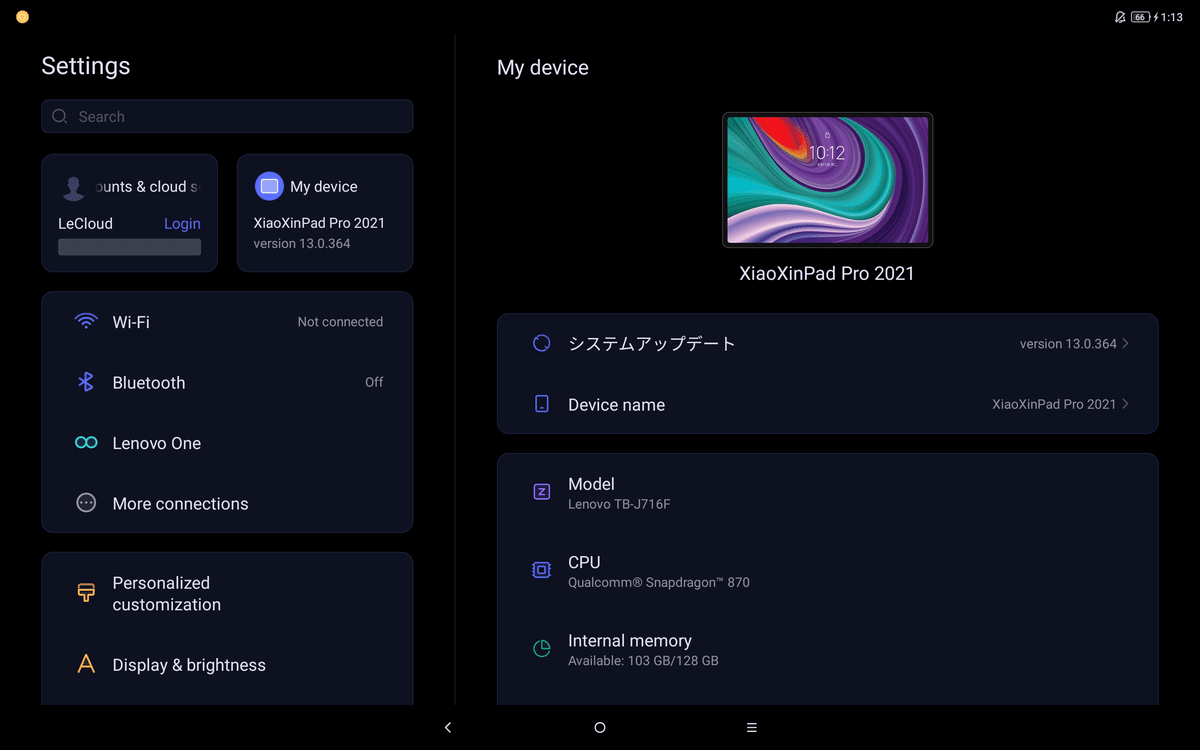
Task: Click the tablet wallpaper preview image
Action: (827, 180)
